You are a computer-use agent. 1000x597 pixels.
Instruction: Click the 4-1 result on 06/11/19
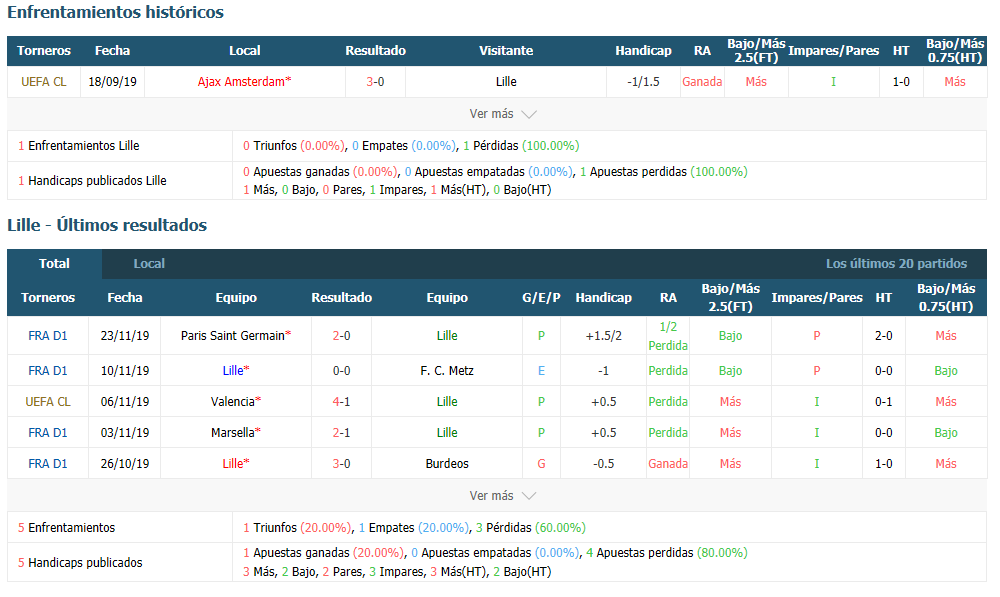click(341, 402)
